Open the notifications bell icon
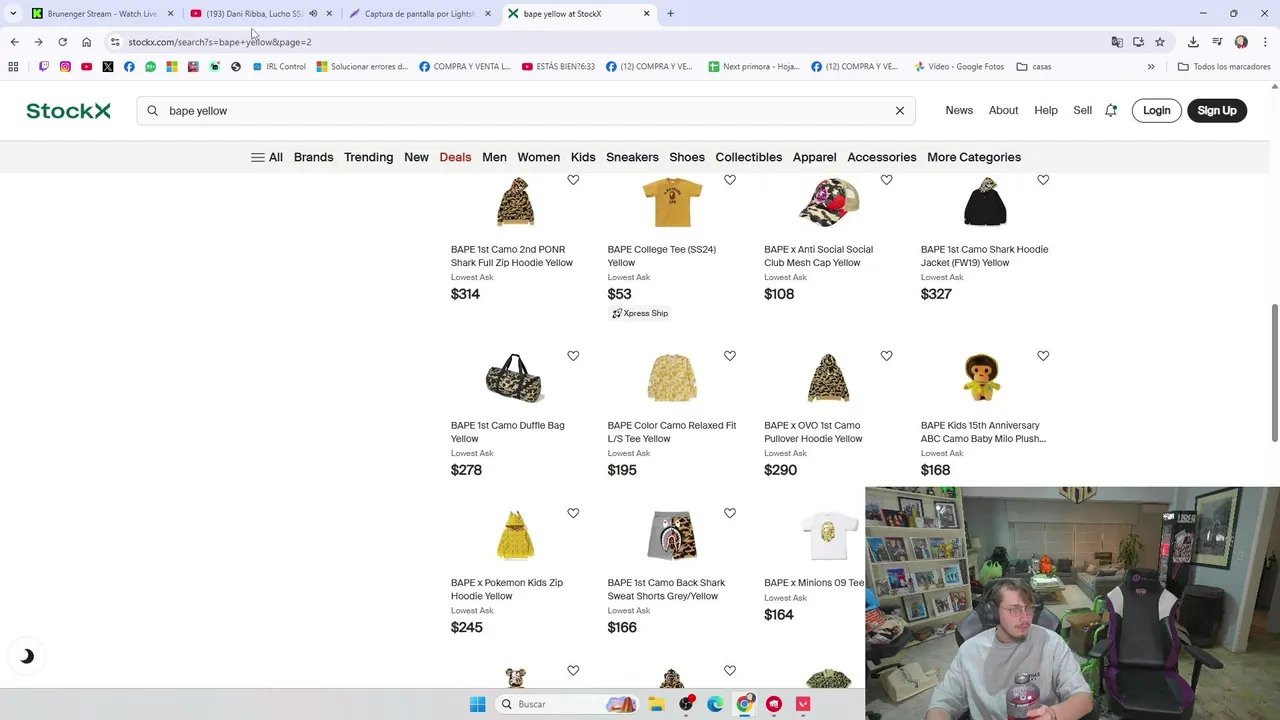Image resolution: width=1280 pixels, height=720 pixels. (x=1110, y=111)
